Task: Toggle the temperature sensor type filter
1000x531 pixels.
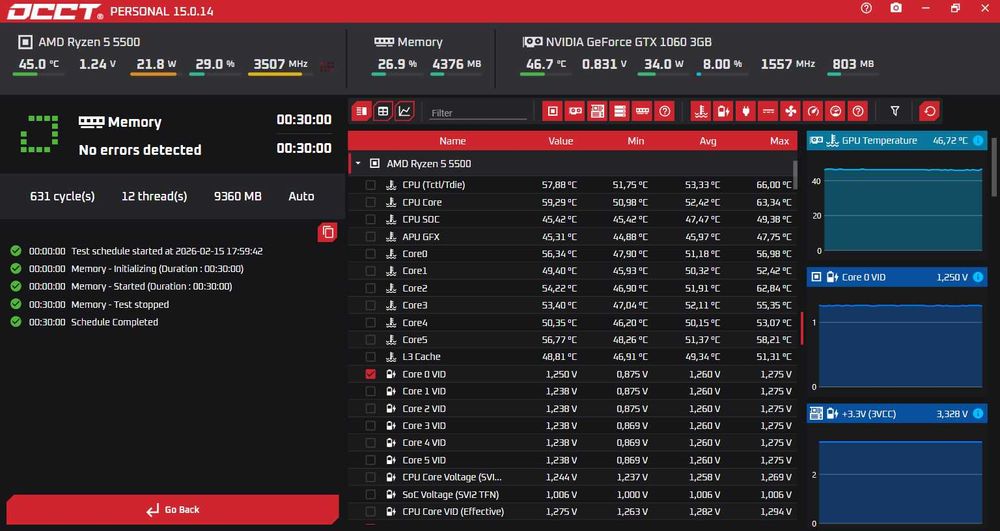Action: click(x=700, y=111)
